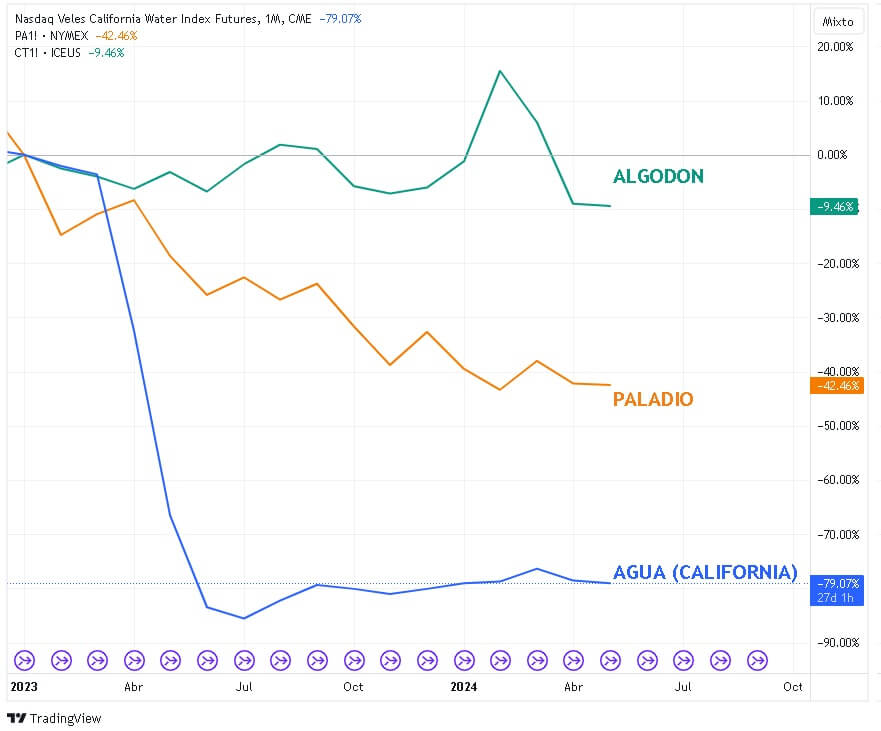This screenshot has height=731, width=881.
Task: Click the green -9.46% price label
Action: pos(836,207)
